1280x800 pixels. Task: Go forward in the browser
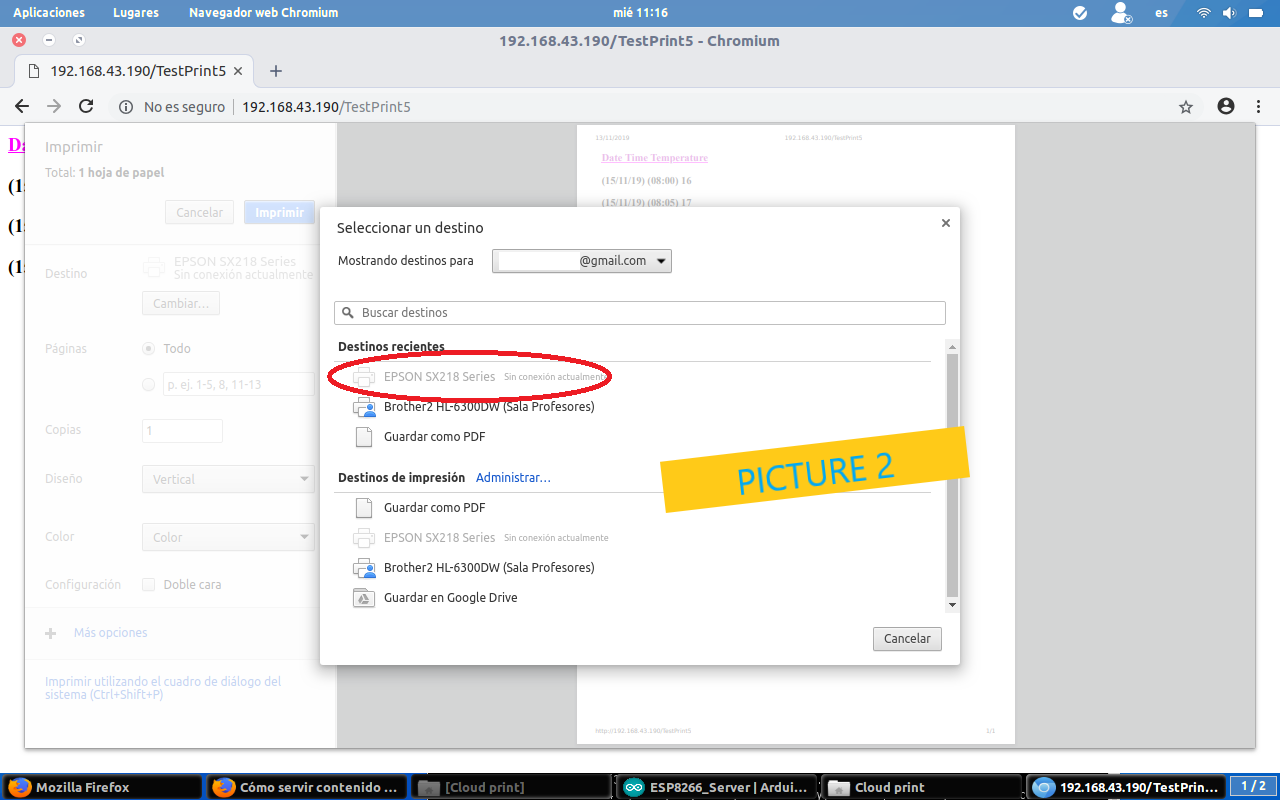(54, 106)
